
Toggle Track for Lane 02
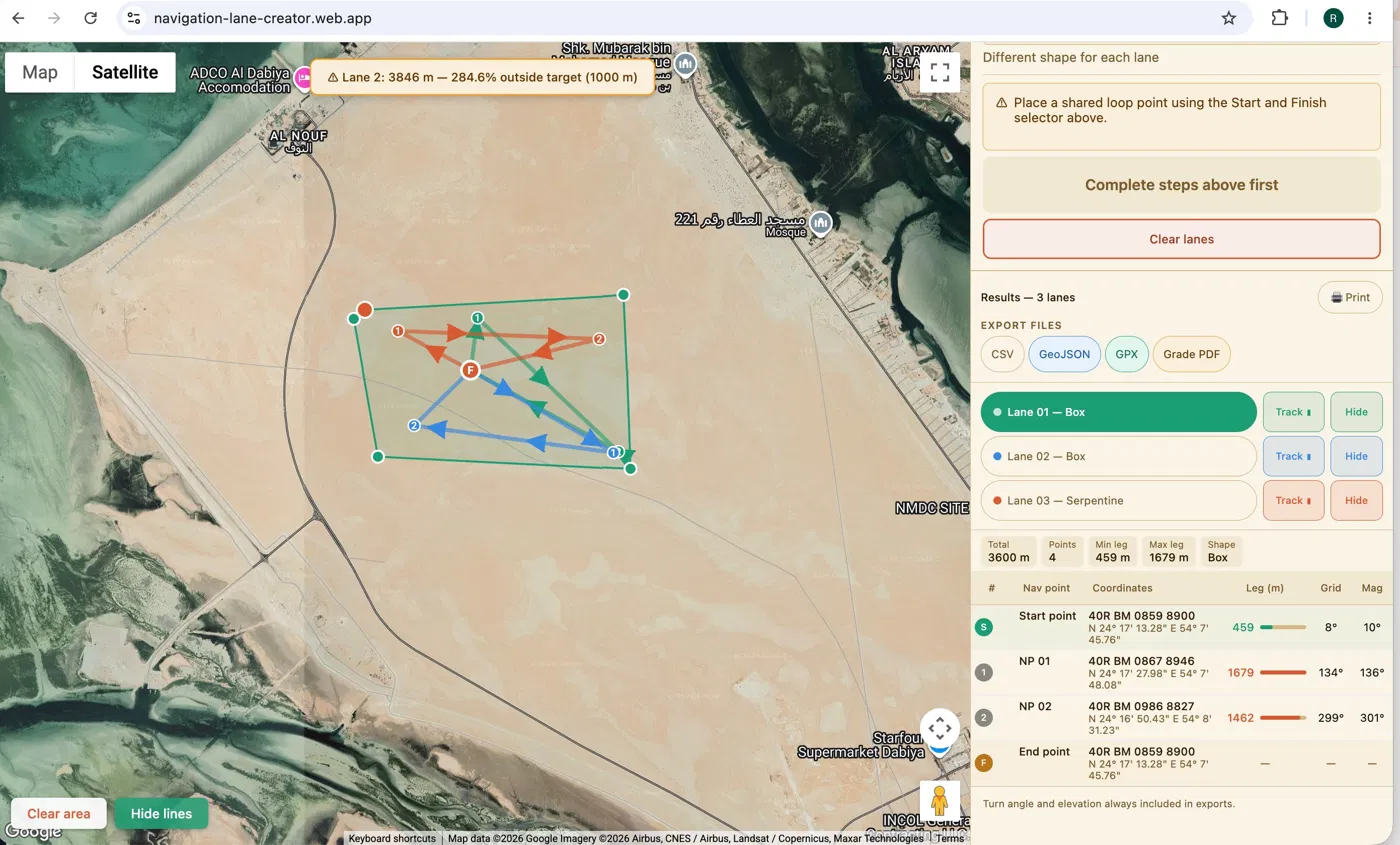pyautogui.click(x=1294, y=456)
